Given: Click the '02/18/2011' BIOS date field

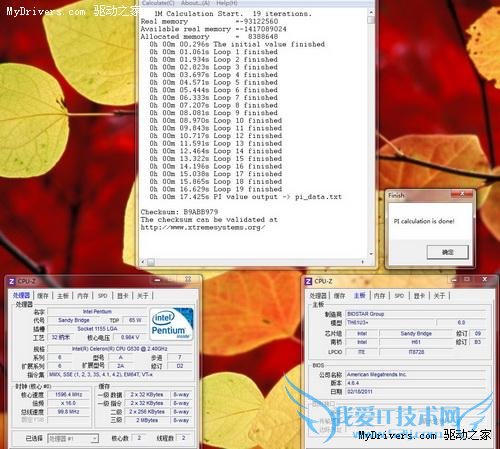Looking at the screenshot, I should pos(416,392).
